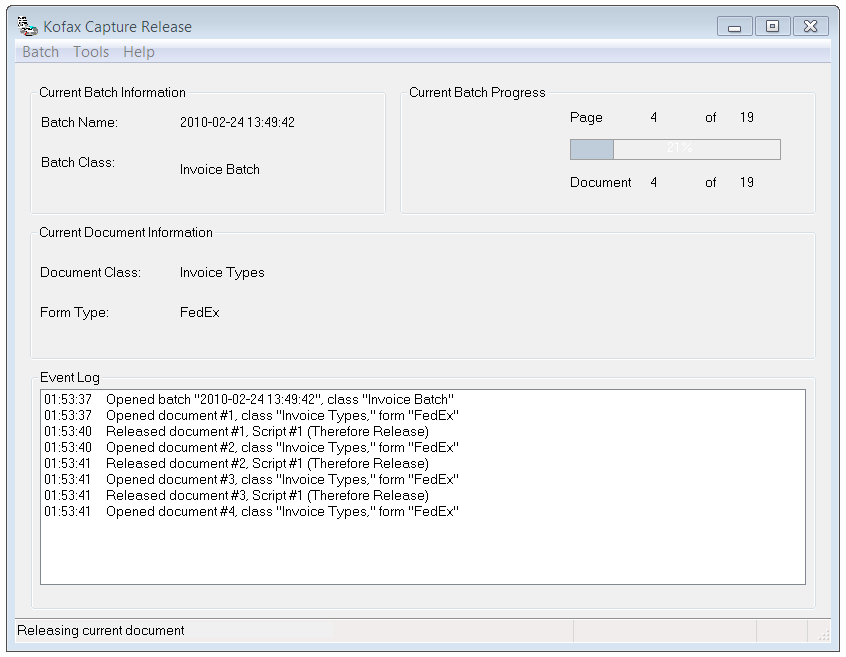This screenshot has height=657, width=846.
Task: Select the 'Released document #3' log entry
Action: pos(250,495)
